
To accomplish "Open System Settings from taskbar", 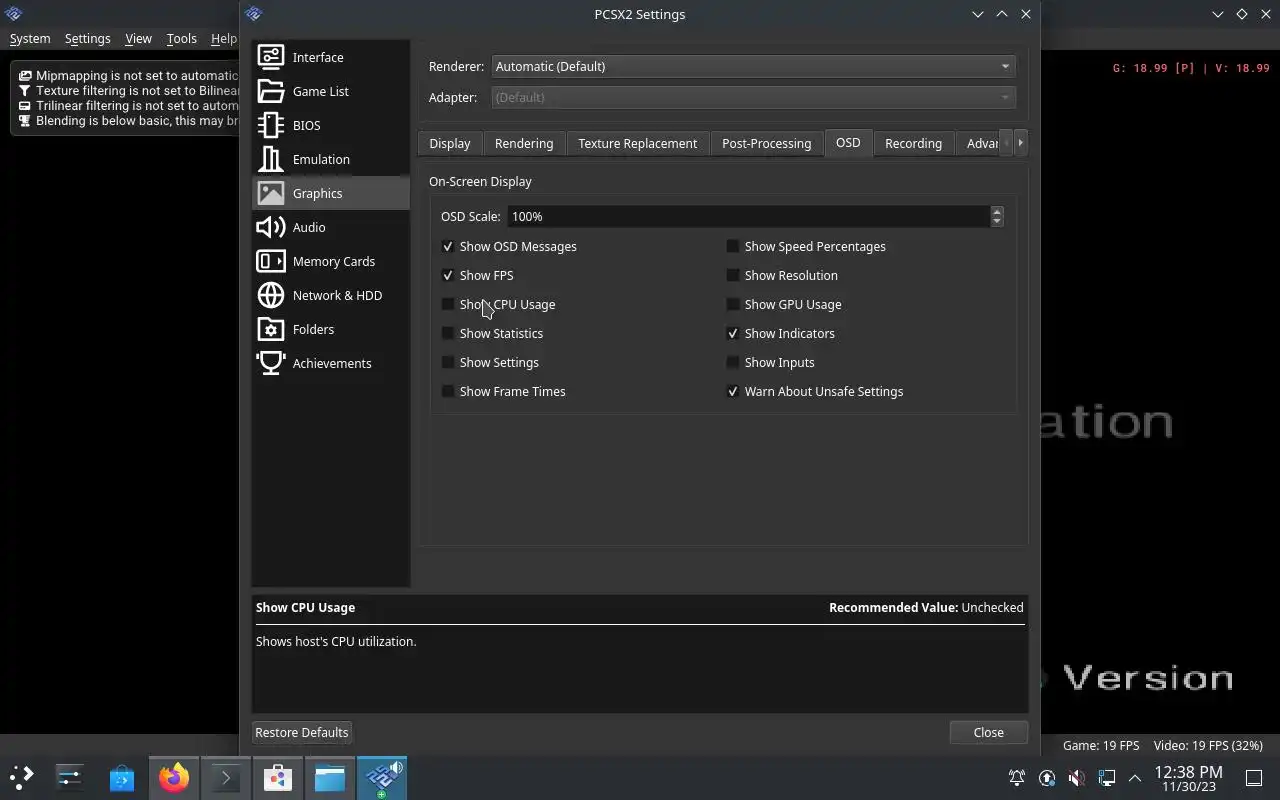I will (x=70, y=777).
